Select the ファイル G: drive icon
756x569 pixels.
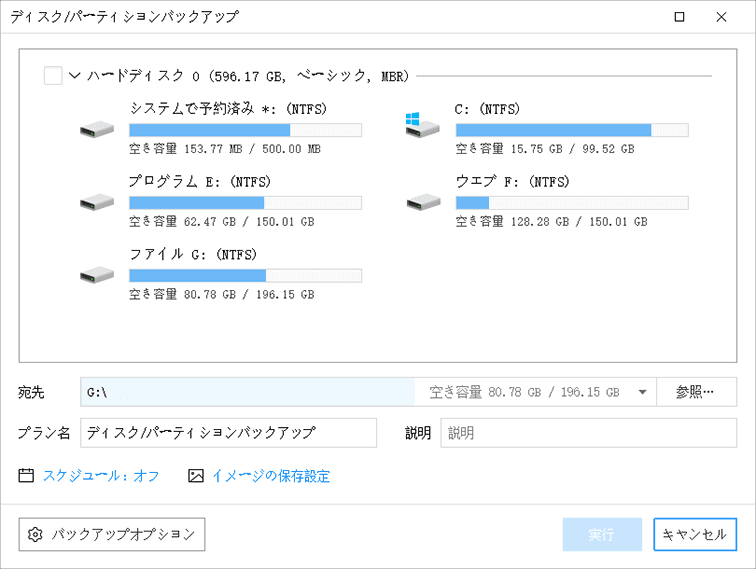tap(97, 275)
